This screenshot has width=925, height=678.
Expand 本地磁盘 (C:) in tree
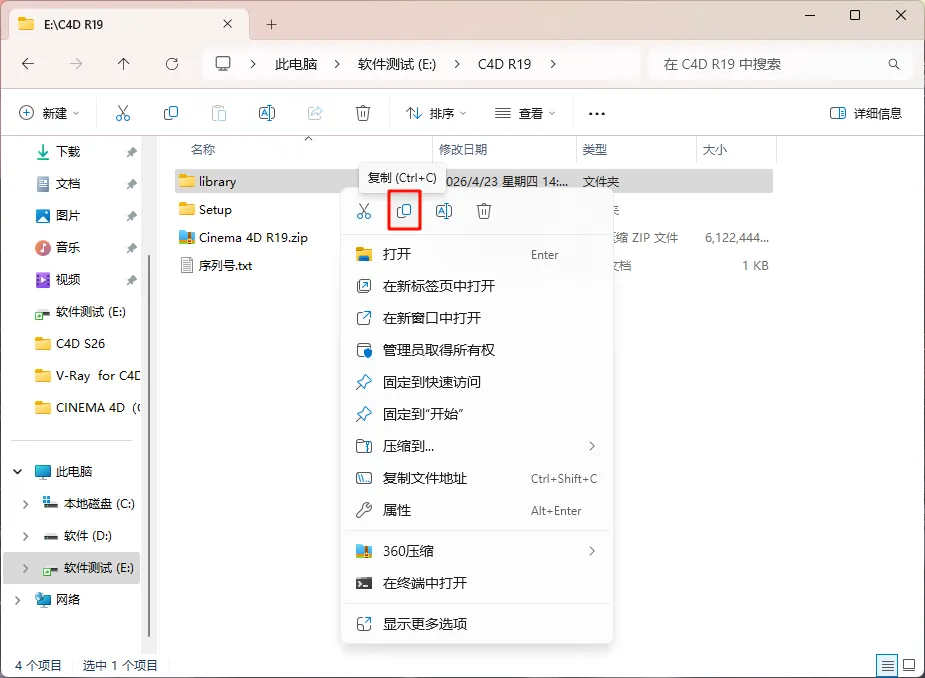tap(25, 504)
